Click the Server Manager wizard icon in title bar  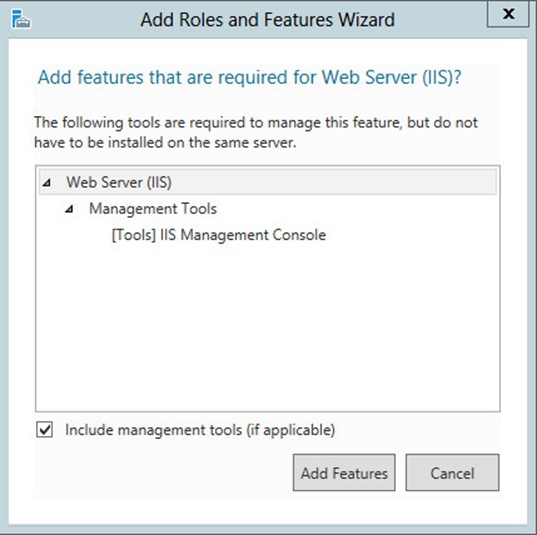[x=21, y=19]
